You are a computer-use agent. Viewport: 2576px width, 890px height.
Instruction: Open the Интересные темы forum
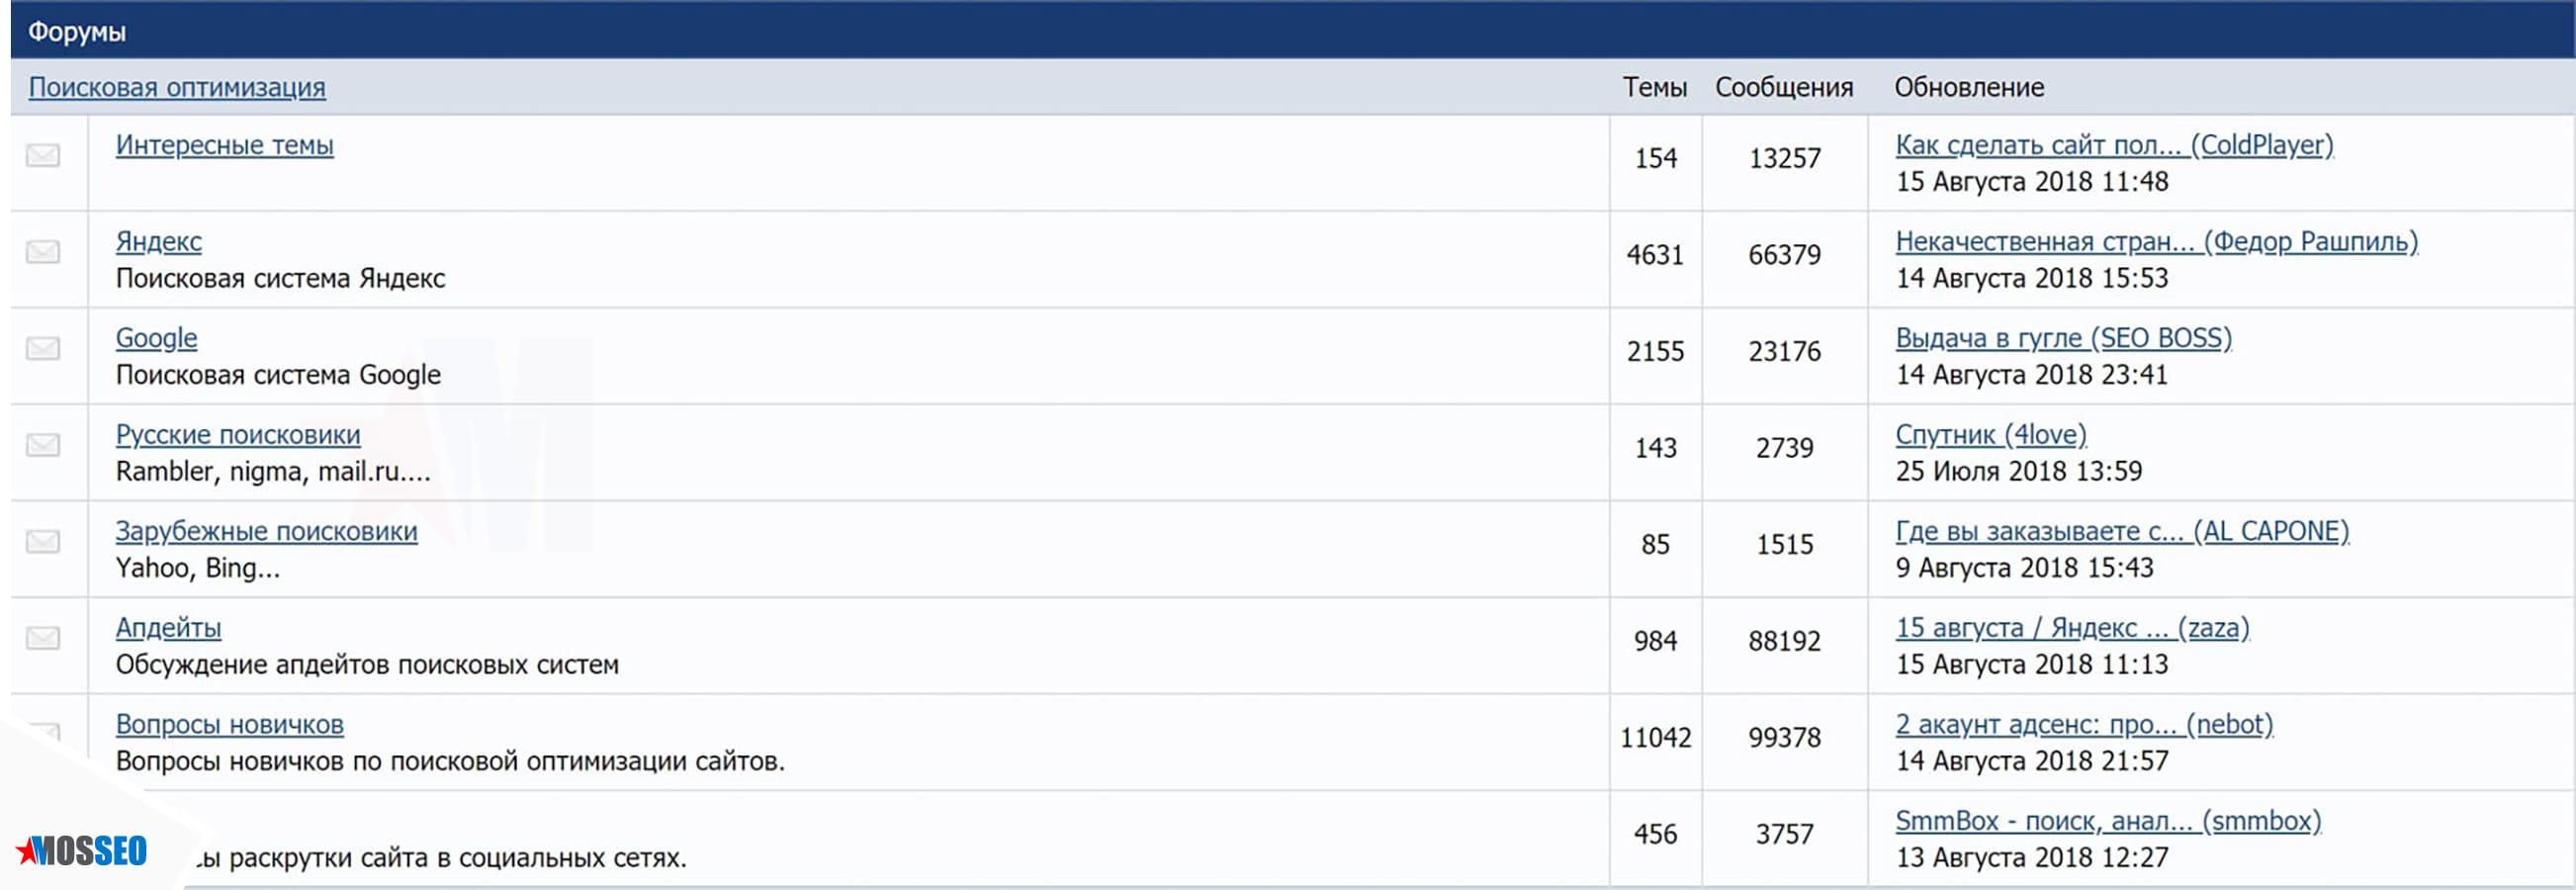click(x=224, y=146)
